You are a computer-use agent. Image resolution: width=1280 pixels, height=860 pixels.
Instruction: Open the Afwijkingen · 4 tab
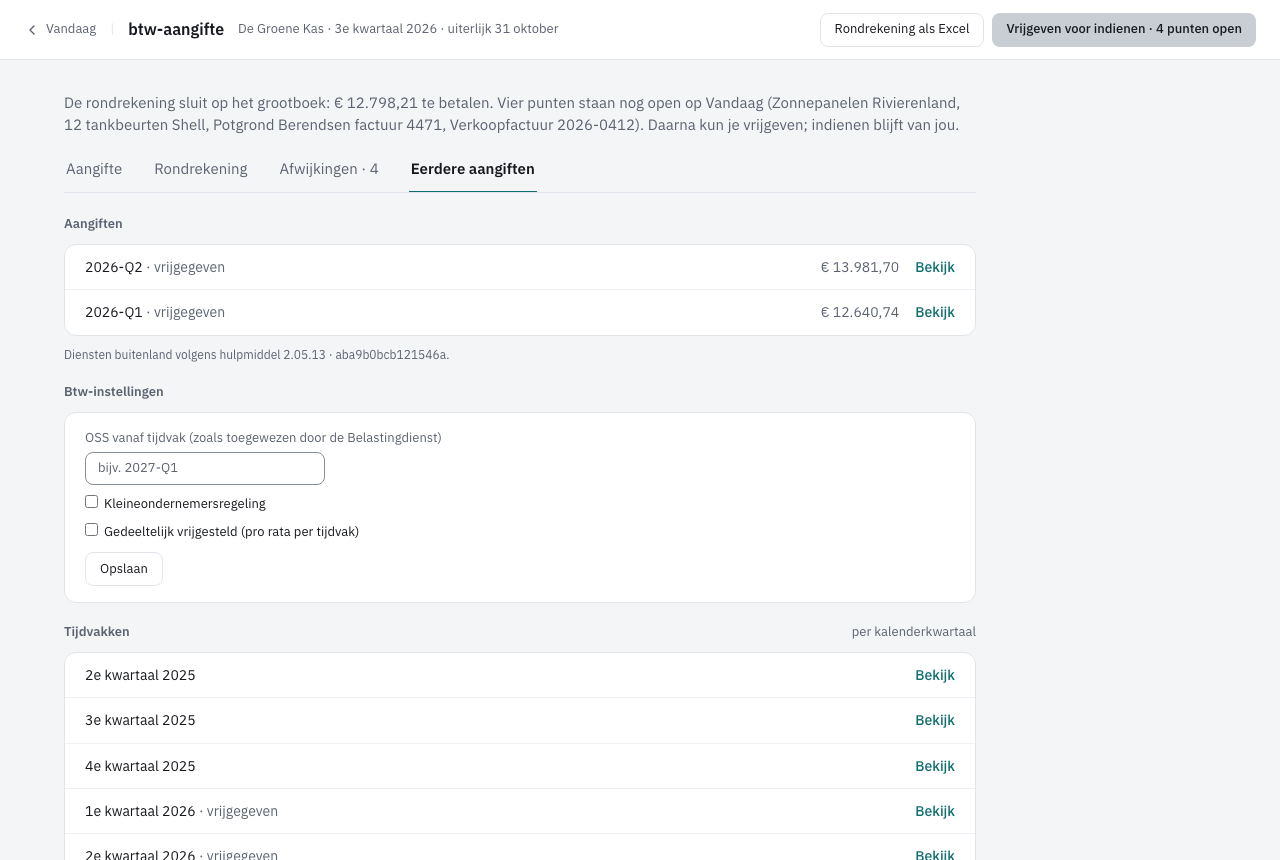point(329,169)
